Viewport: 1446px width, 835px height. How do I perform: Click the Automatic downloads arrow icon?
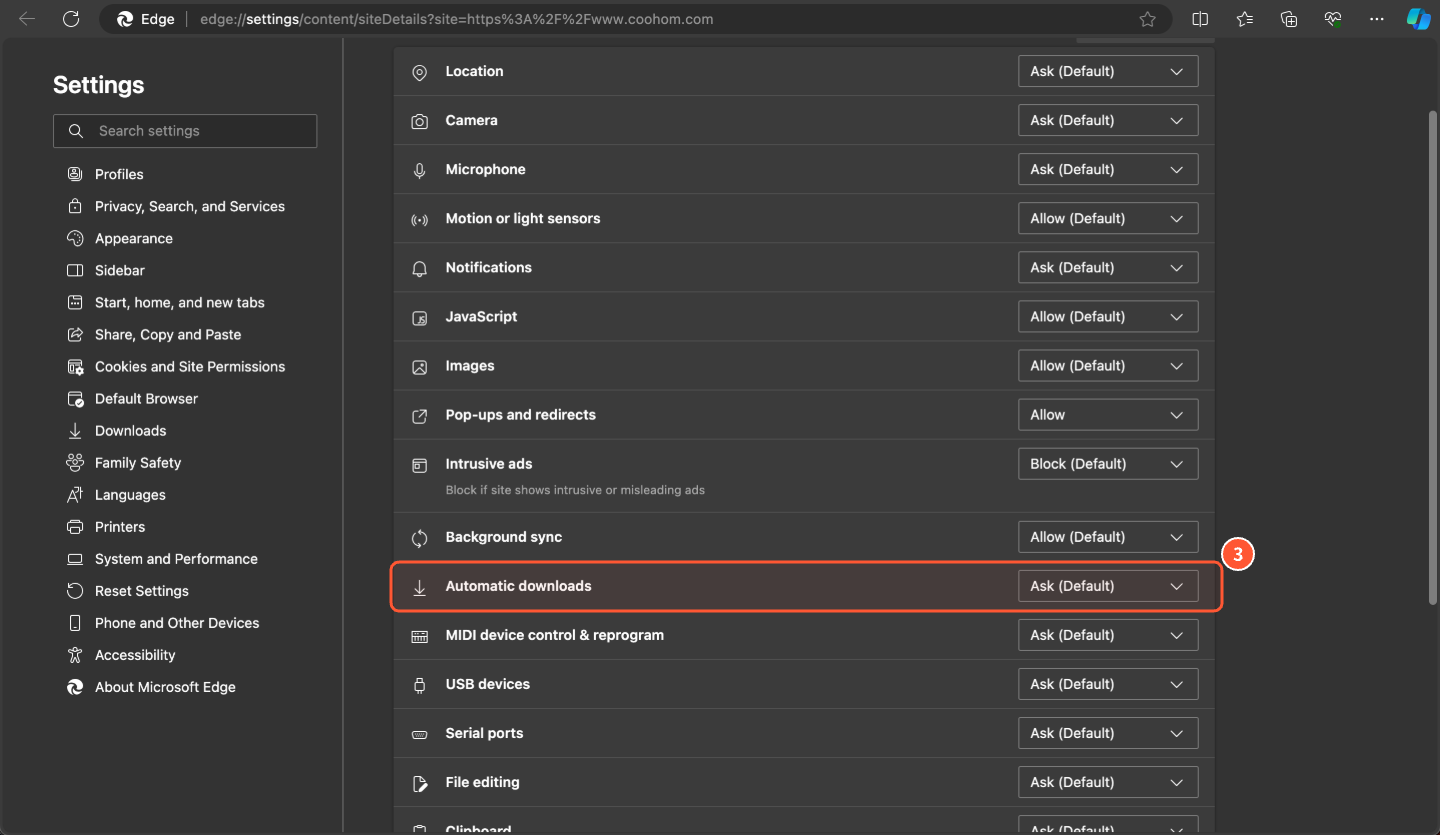[x=420, y=587]
